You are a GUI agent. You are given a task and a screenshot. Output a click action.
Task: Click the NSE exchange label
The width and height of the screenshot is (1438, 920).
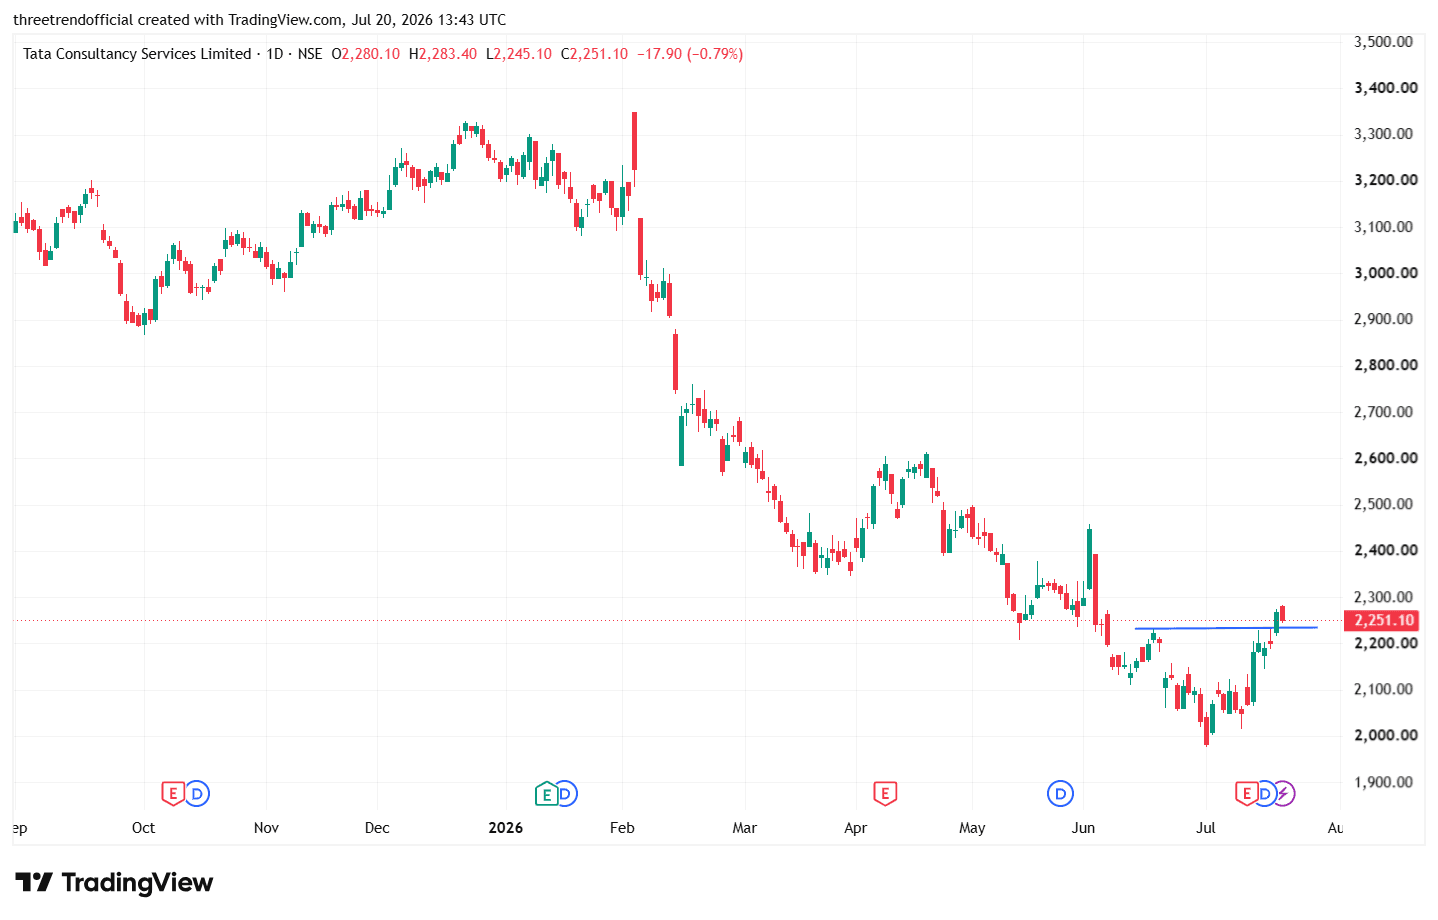coord(310,54)
